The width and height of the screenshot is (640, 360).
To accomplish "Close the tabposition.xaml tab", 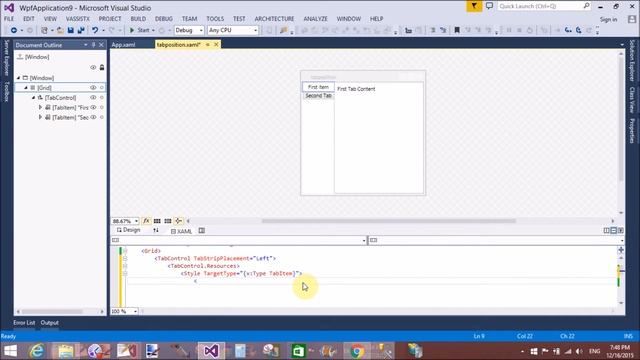I will (216, 44).
